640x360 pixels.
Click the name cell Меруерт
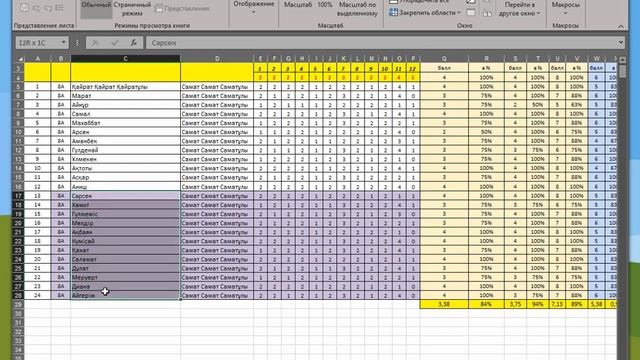pyautogui.click(x=125, y=277)
